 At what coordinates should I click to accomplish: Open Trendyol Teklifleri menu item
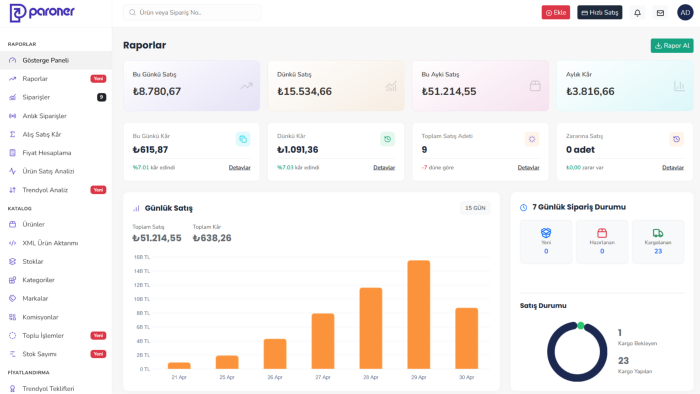(56, 389)
